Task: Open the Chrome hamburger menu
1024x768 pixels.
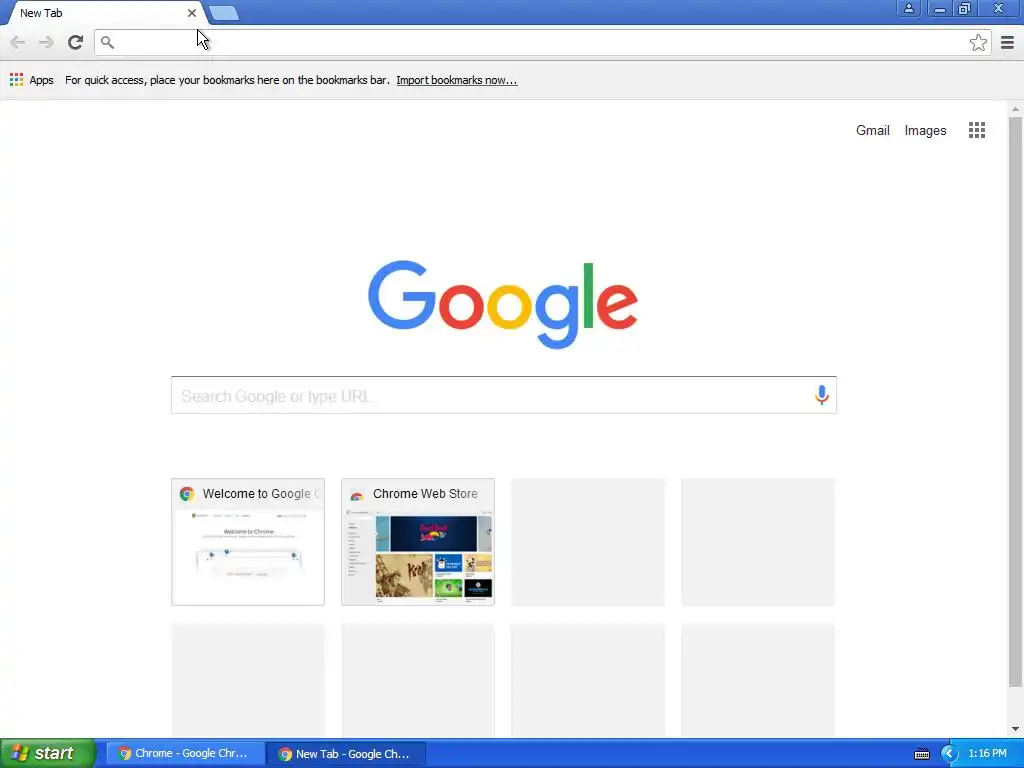Action: click(1008, 42)
